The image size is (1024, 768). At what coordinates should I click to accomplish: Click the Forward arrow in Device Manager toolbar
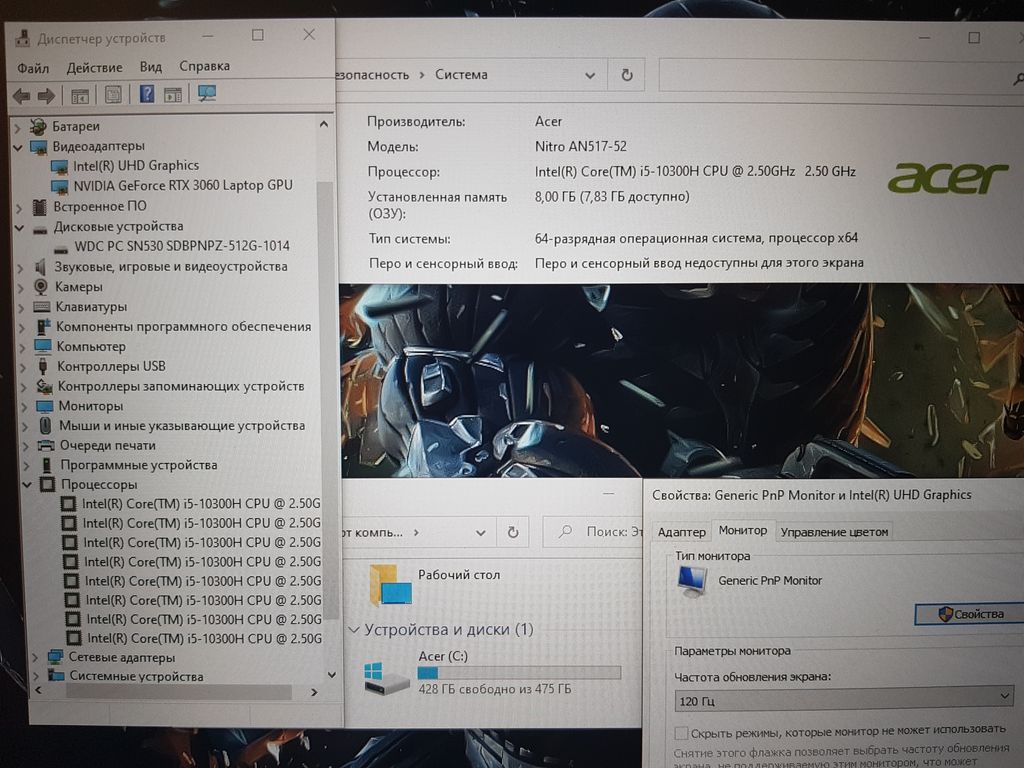(45, 96)
